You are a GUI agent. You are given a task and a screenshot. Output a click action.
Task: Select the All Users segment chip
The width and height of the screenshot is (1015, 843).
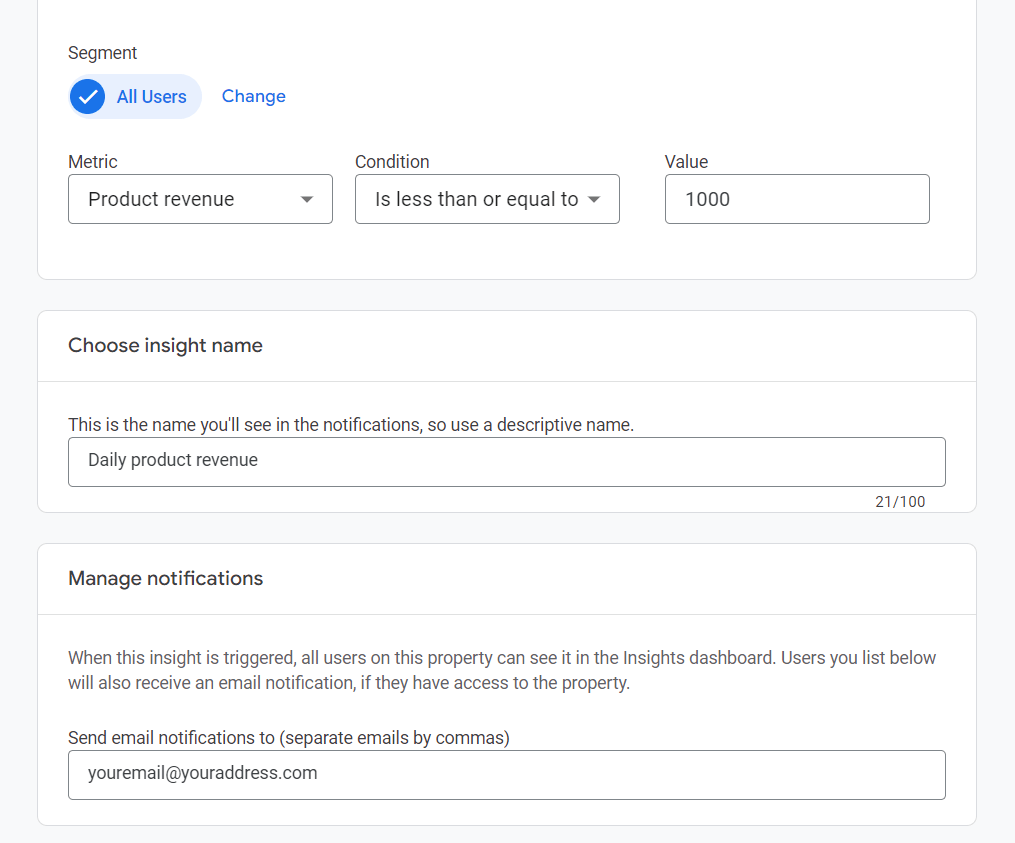pos(135,96)
